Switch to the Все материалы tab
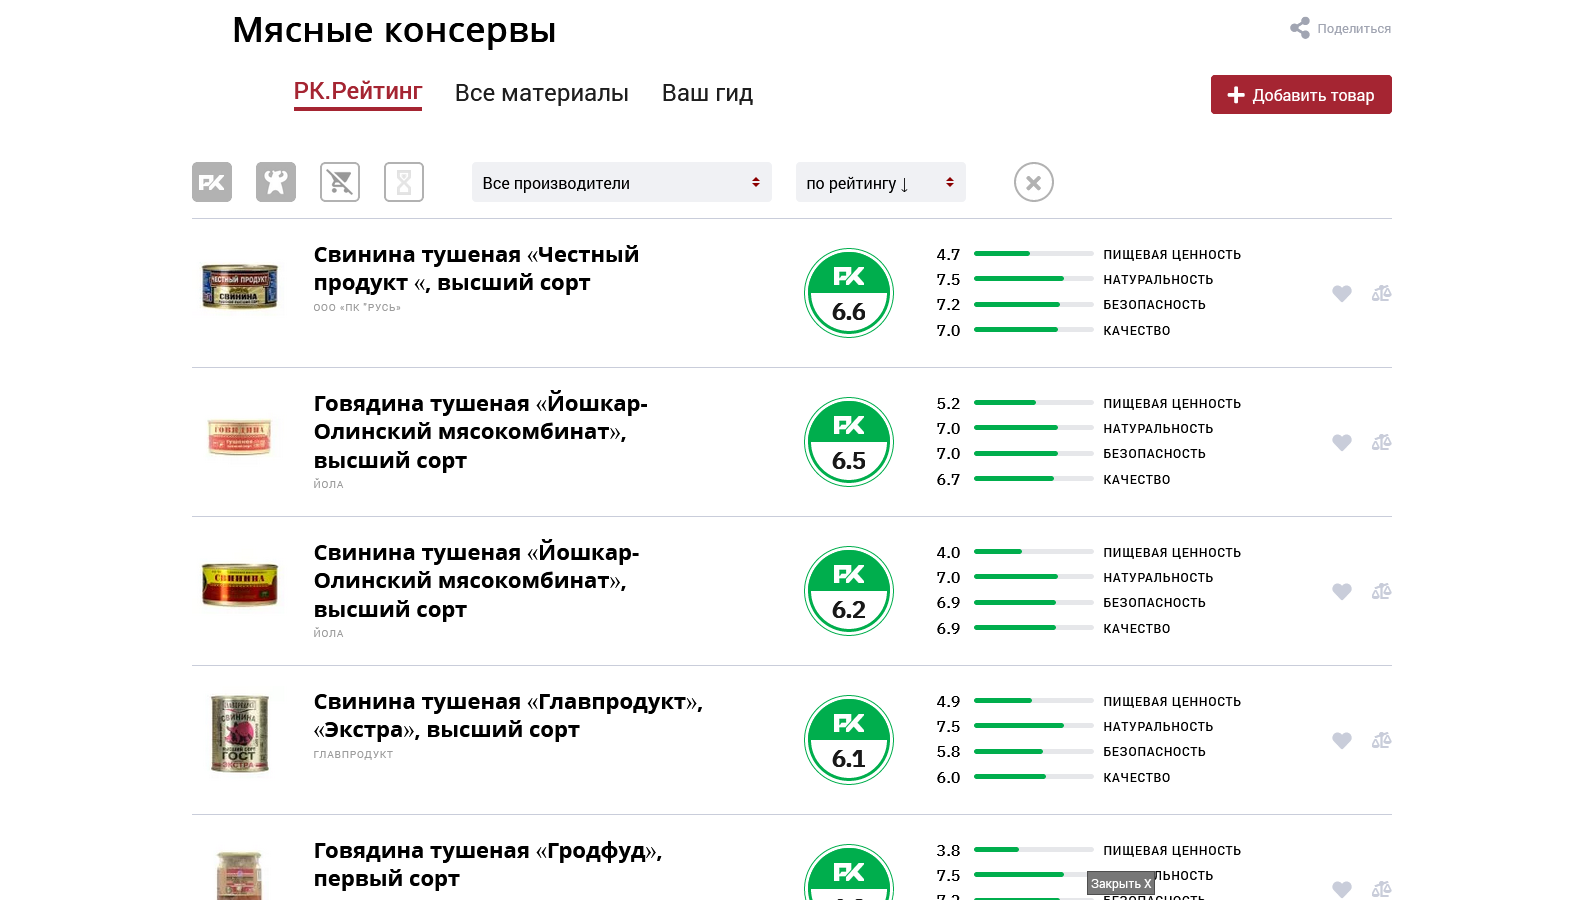Viewport: 1583px width, 900px height. point(542,93)
